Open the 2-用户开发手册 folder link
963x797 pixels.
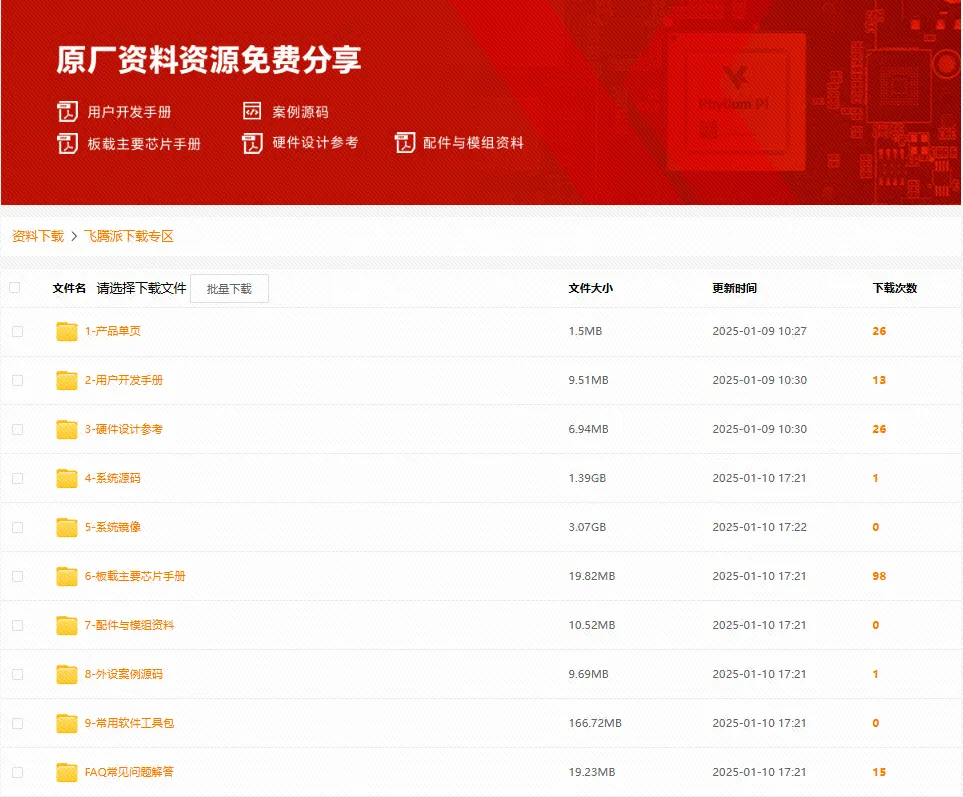click(x=123, y=380)
